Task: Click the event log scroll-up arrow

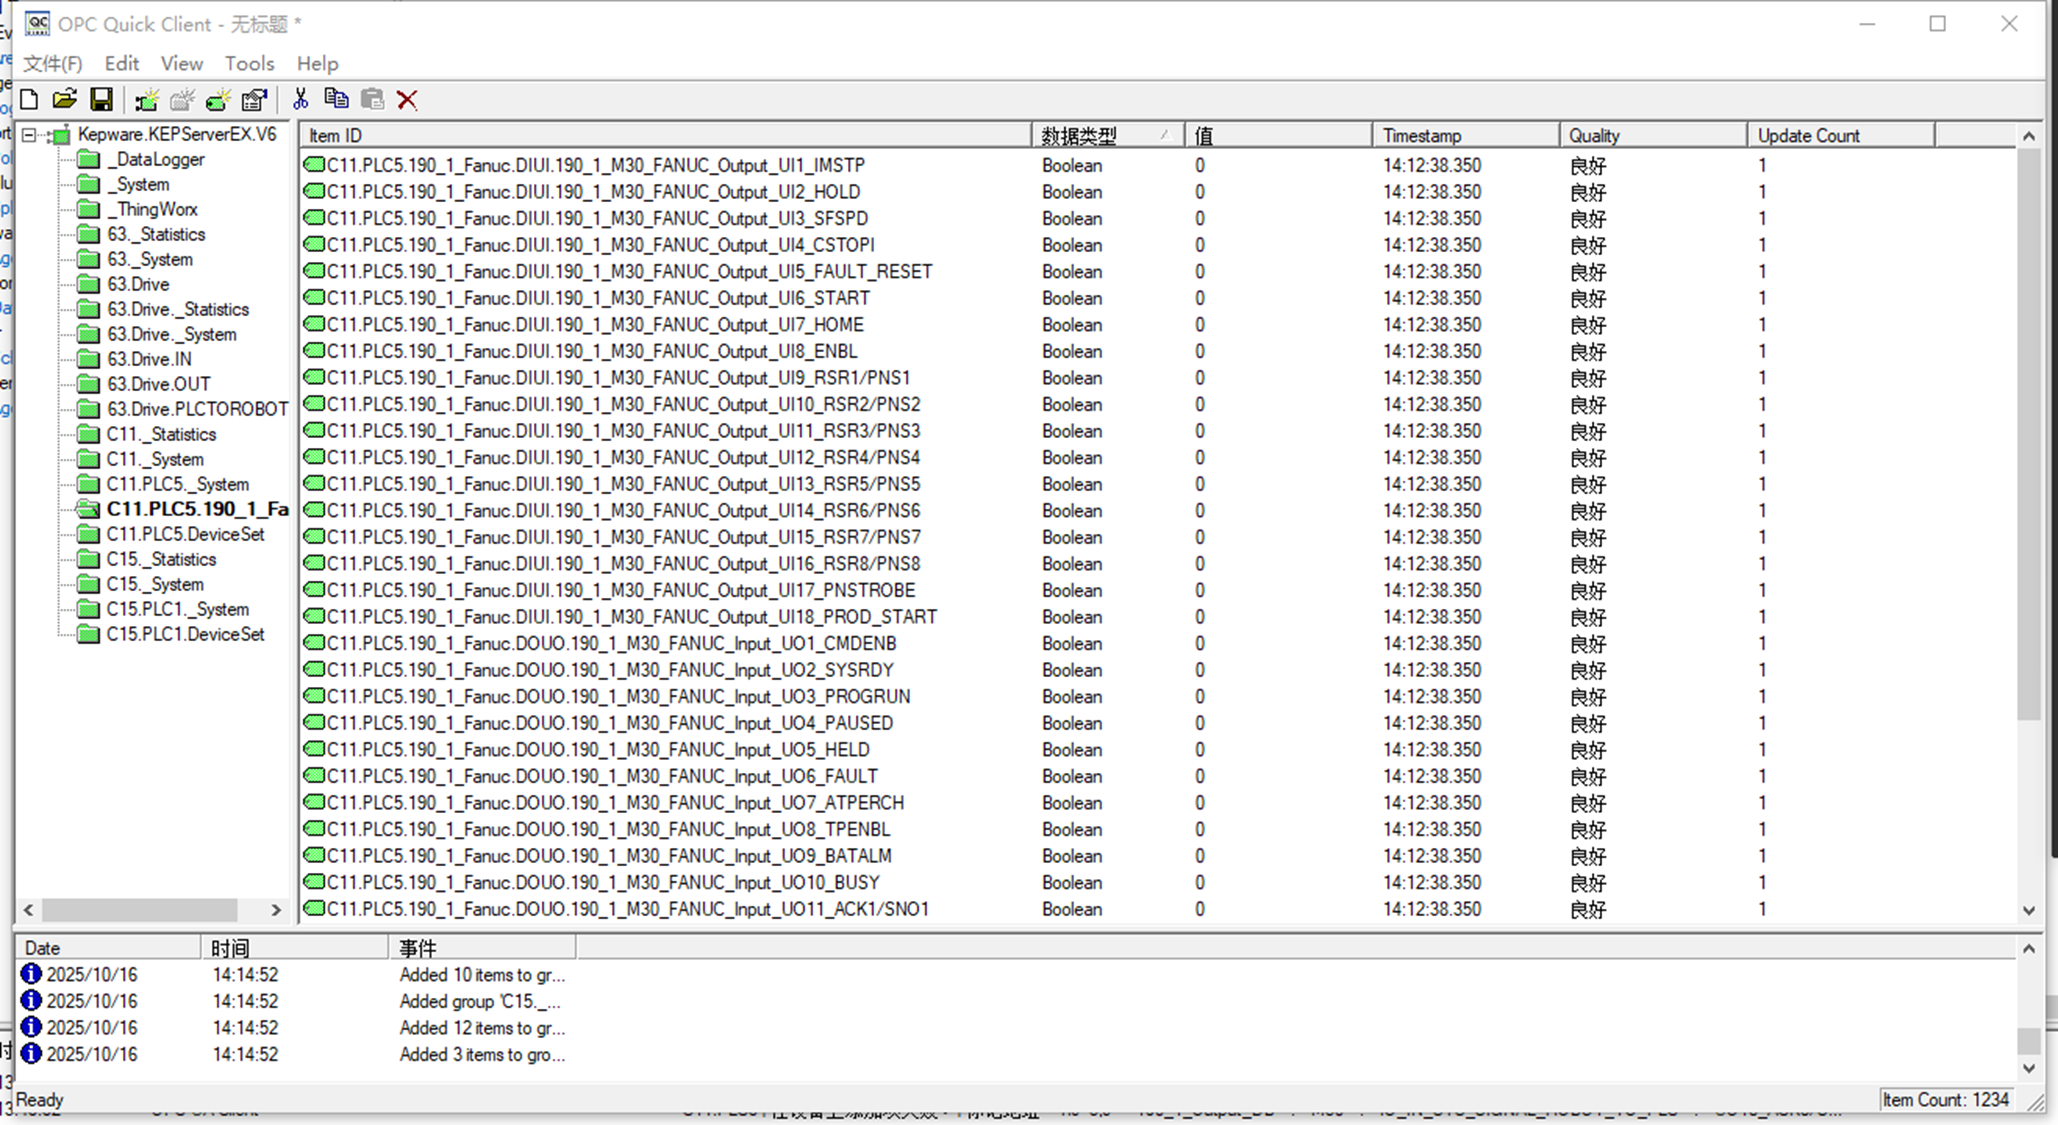Action: click(2028, 948)
